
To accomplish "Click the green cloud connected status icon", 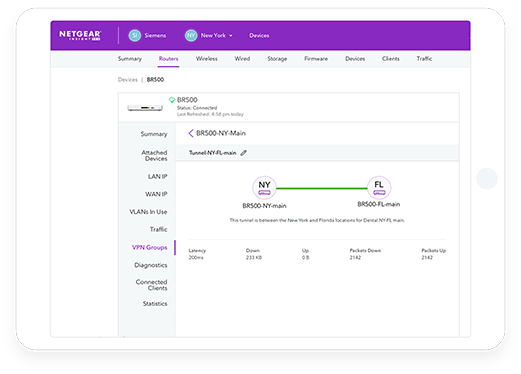I will (x=172, y=100).
